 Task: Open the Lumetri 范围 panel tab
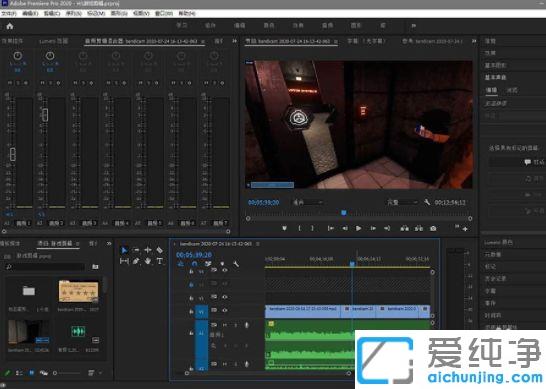pyautogui.click(x=53, y=41)
